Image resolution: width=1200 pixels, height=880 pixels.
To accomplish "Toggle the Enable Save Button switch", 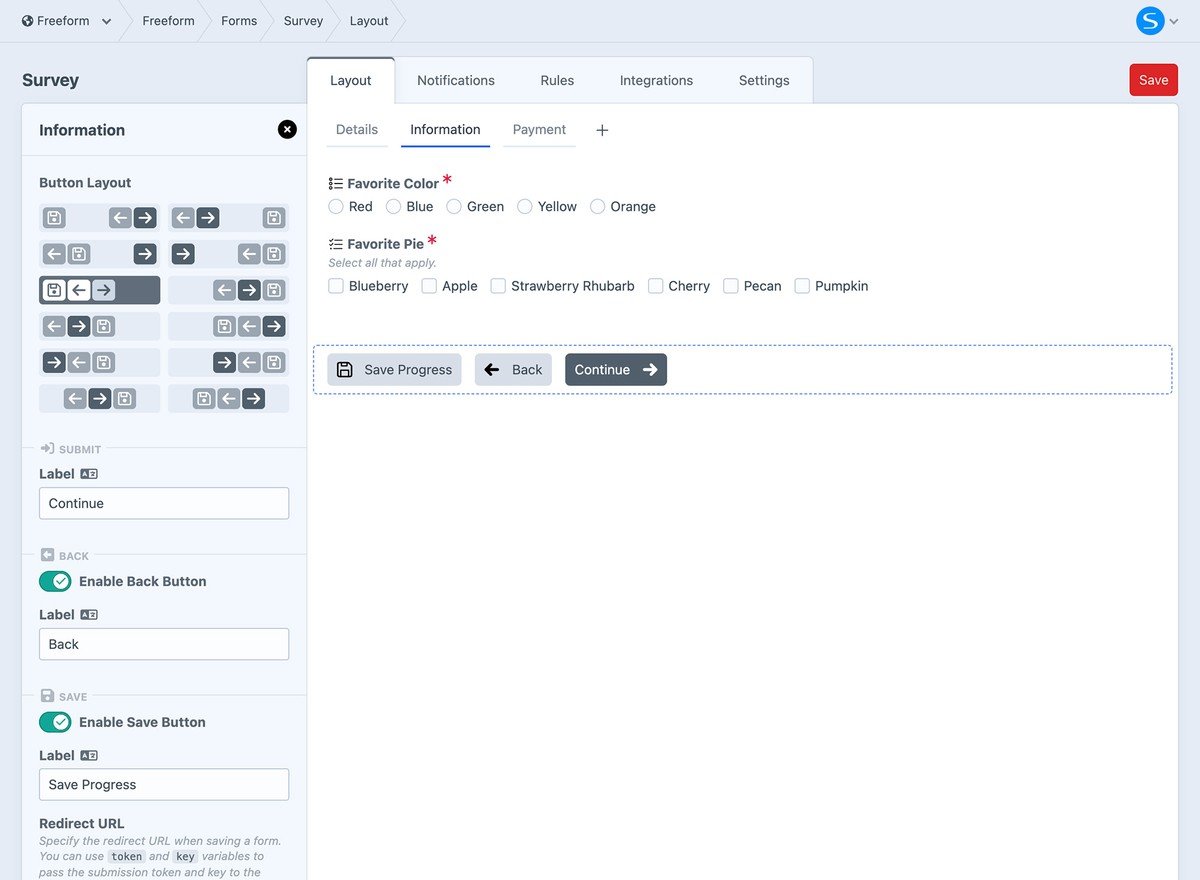I will point(55,722).
